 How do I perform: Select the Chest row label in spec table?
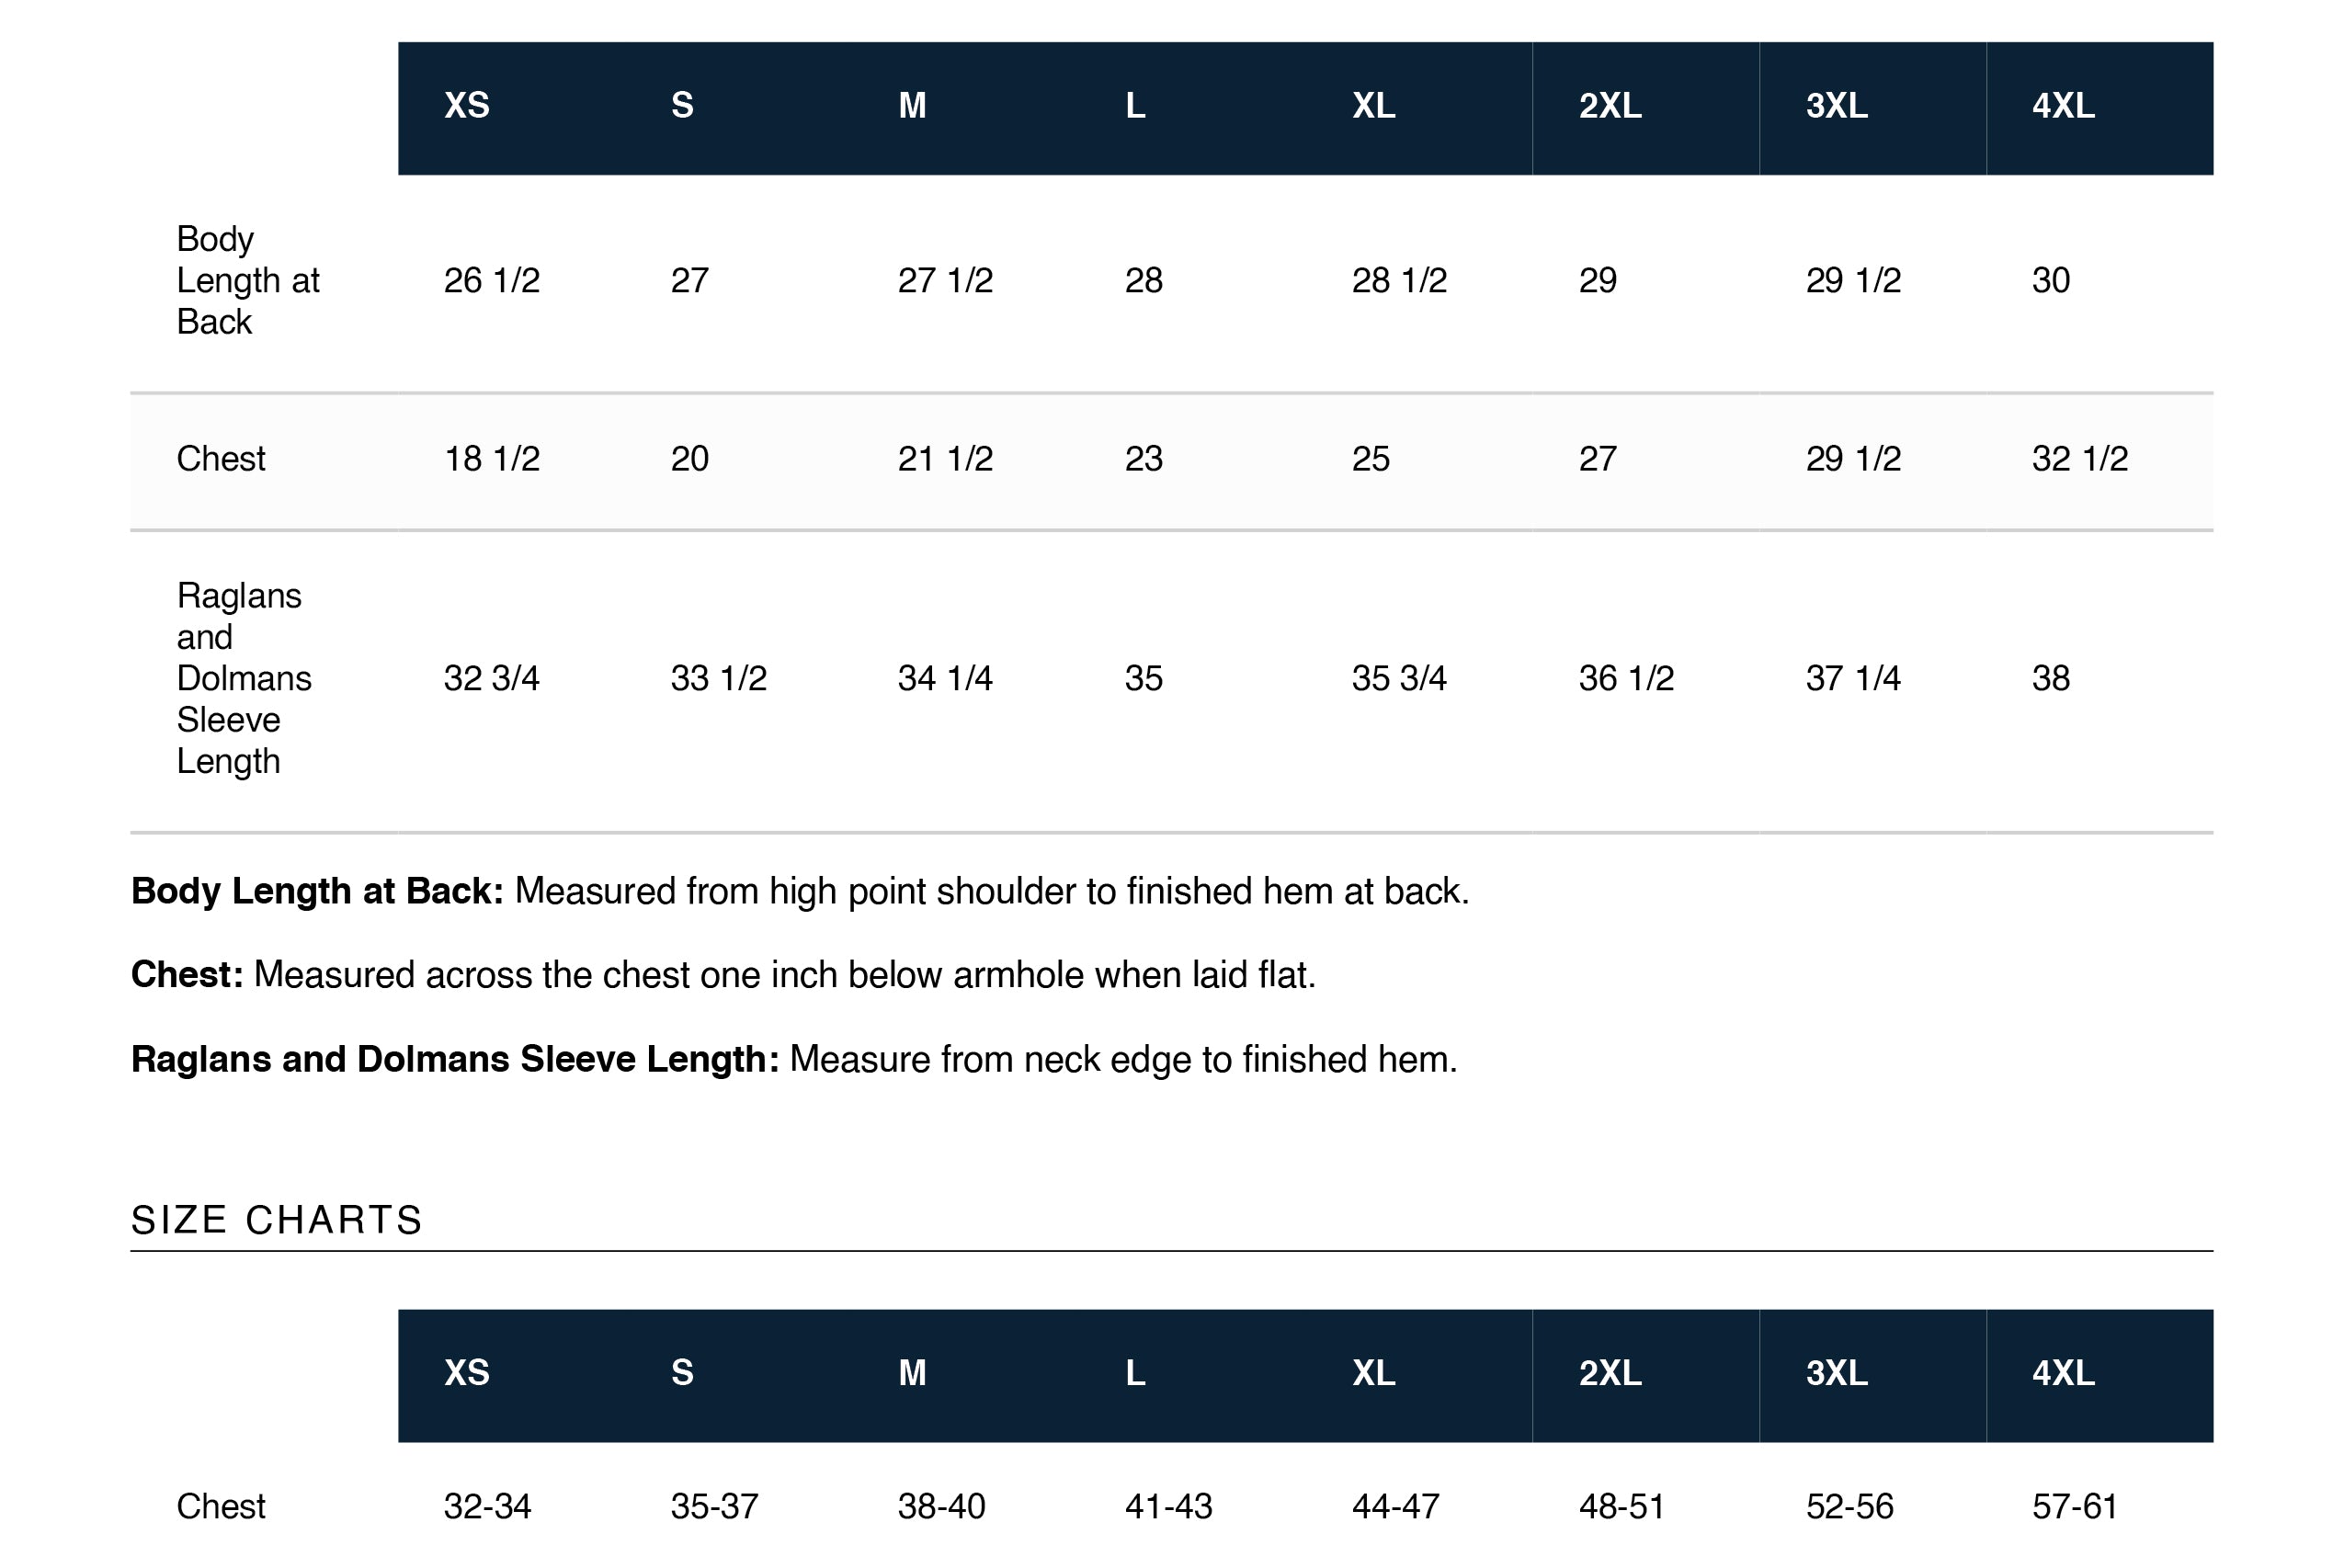click(221, 458)
